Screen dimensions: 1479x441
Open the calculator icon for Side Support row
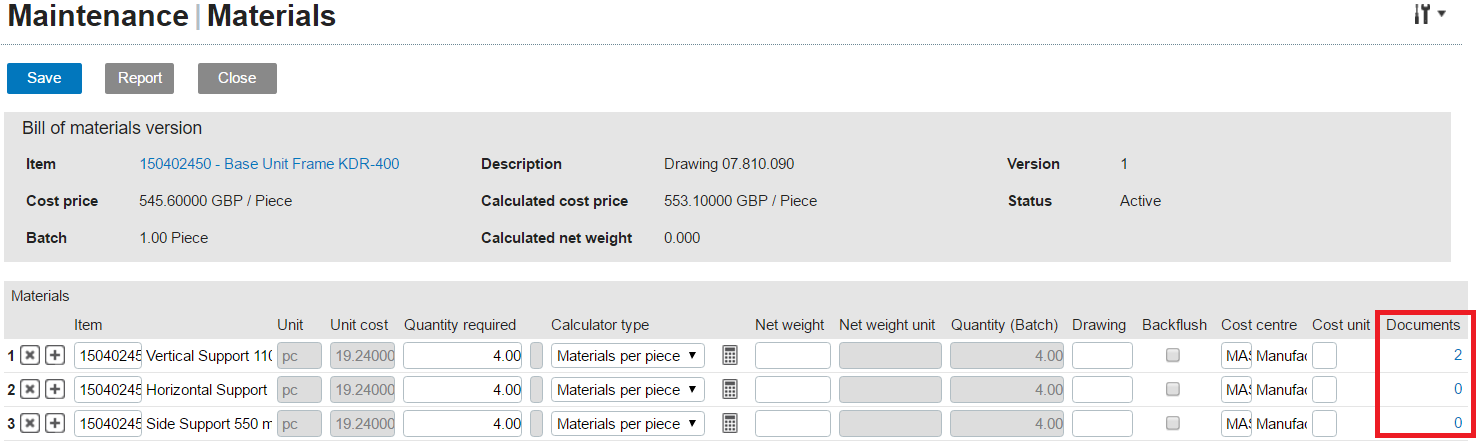click(730, 424)
